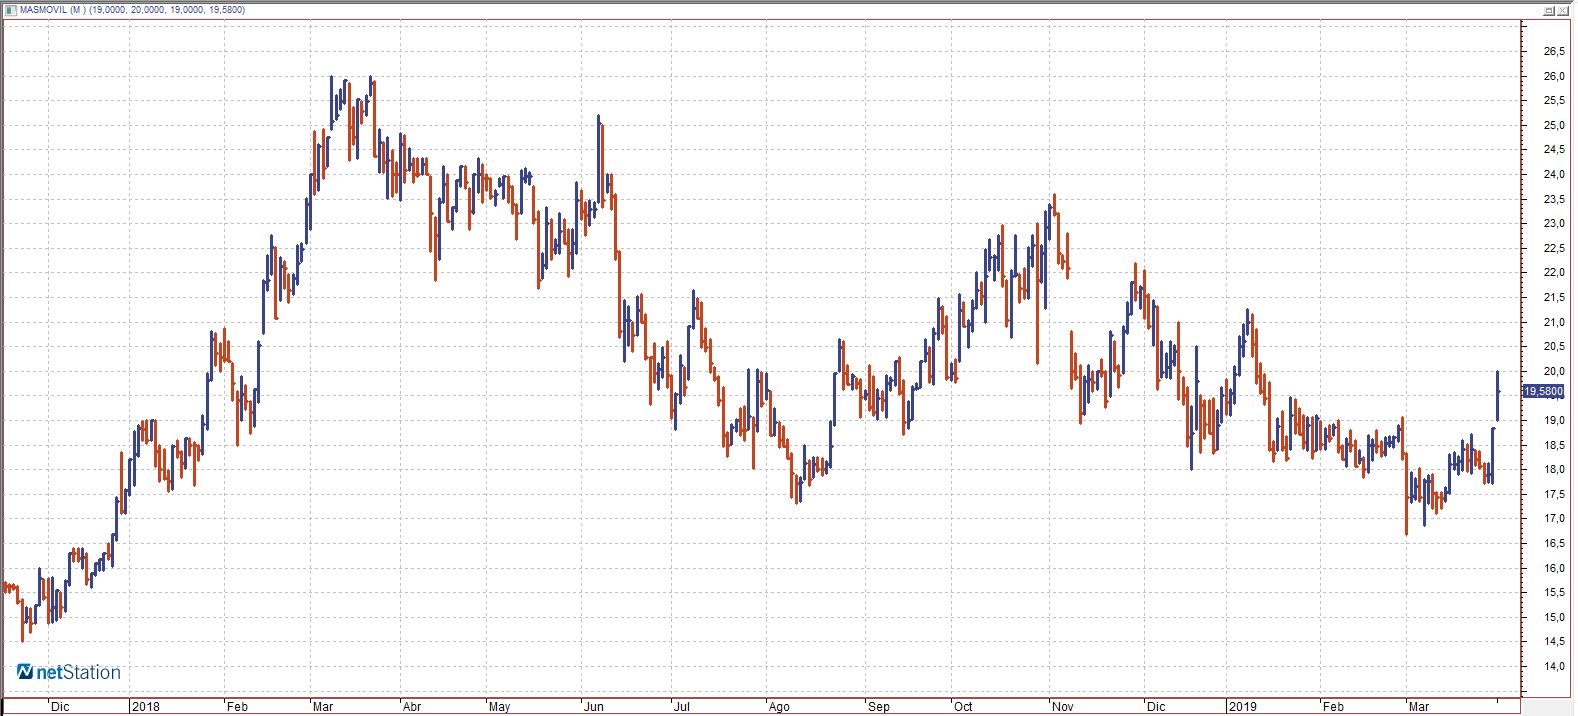Image resolution: width=1578 pixels, height=716 pixels.
Task: Click the 14,0 price axis label
Action: (x=1554, y=666)
